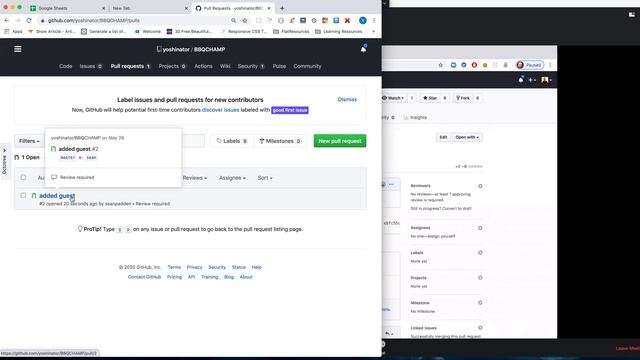Click the blue Chrome profile avatar

pyautogui.click(x=362, y=20)
